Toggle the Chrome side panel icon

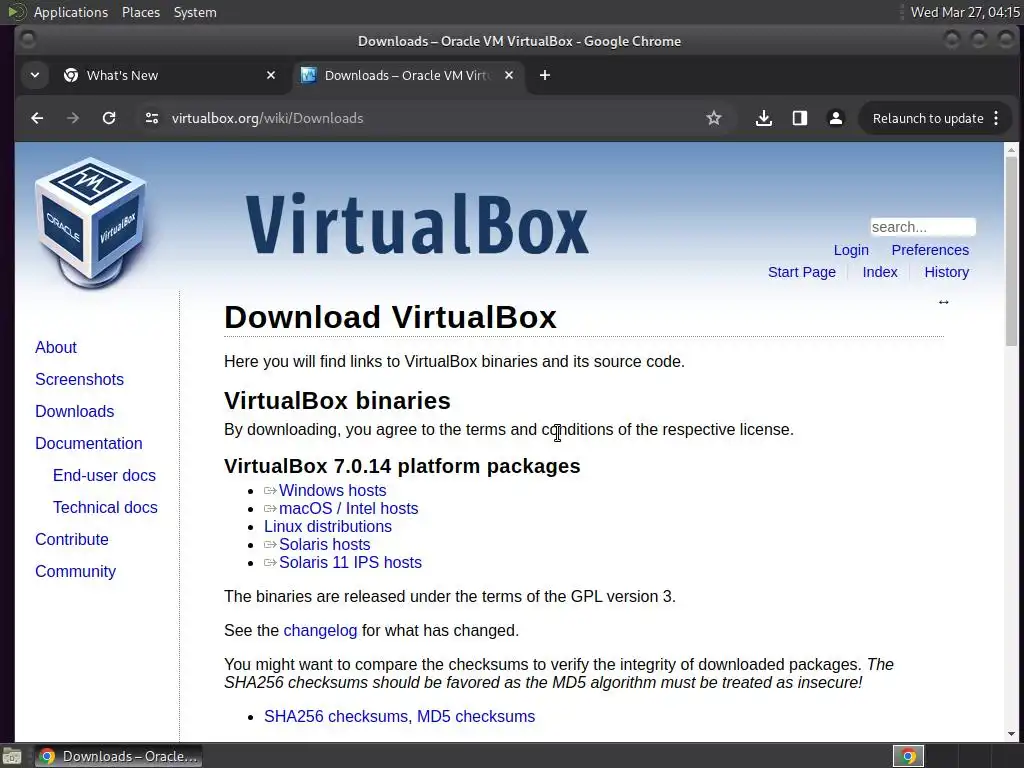tap(799, 118)
